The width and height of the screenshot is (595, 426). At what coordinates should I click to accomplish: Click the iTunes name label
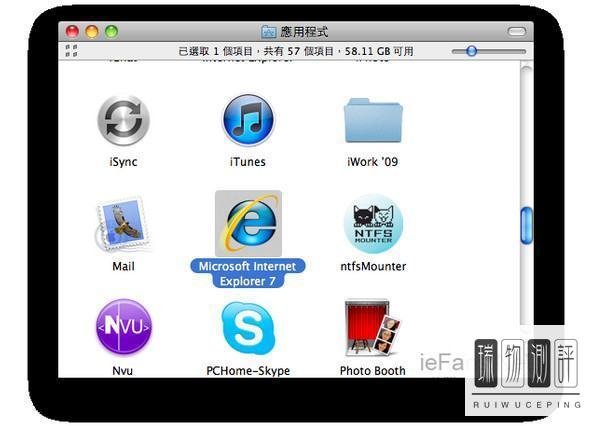point(248,162)
